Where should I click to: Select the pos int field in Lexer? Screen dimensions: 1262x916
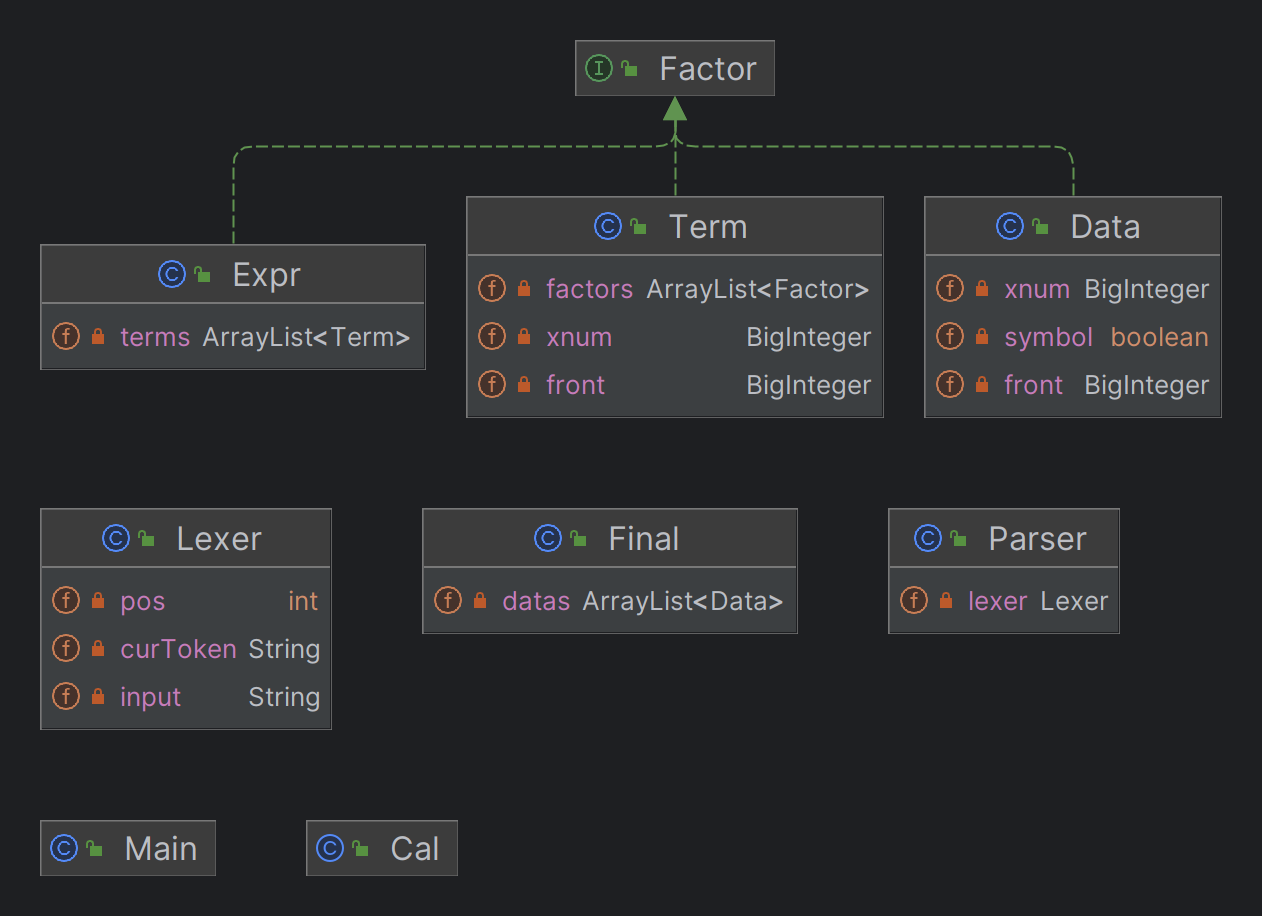coord(186,601)
